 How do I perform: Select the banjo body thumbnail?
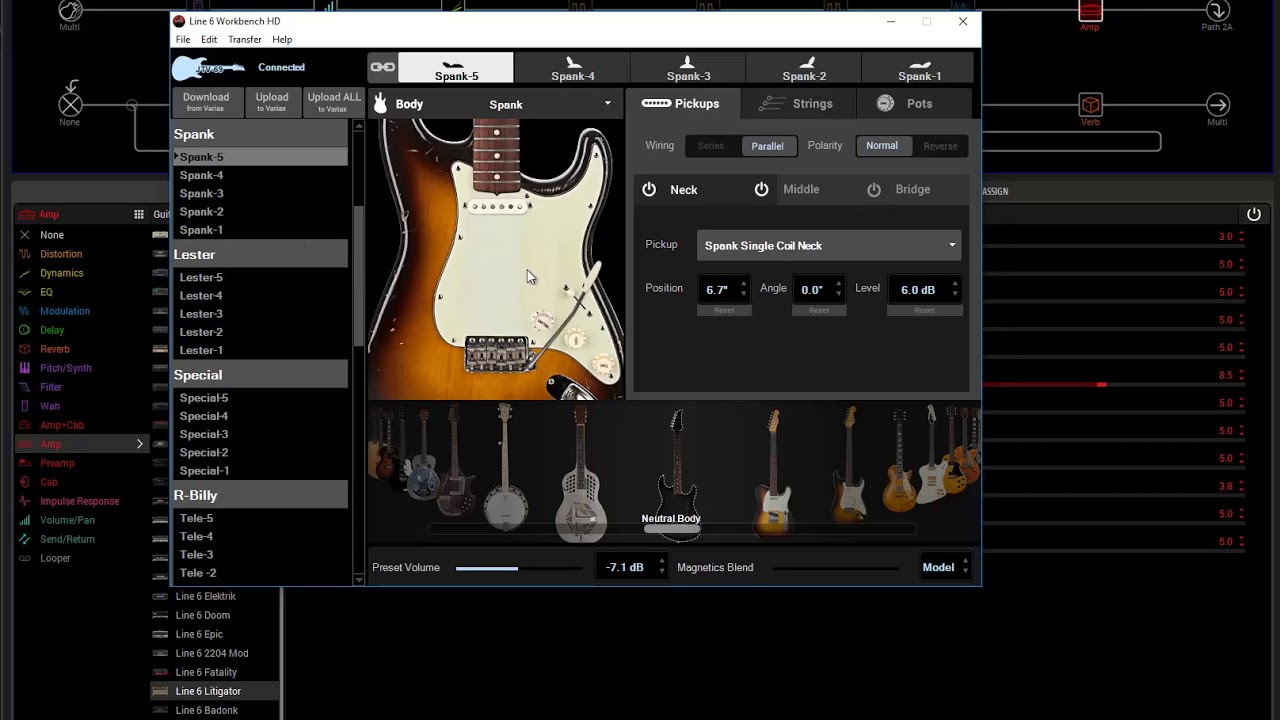[x=505, y=466]
